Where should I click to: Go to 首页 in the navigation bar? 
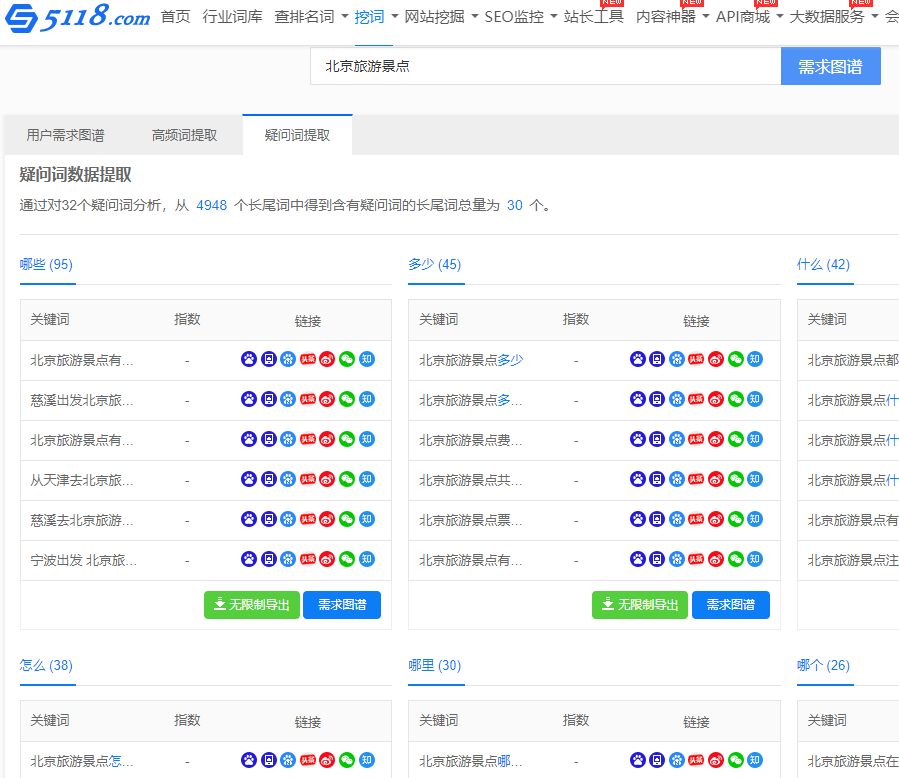click(175, 17)
